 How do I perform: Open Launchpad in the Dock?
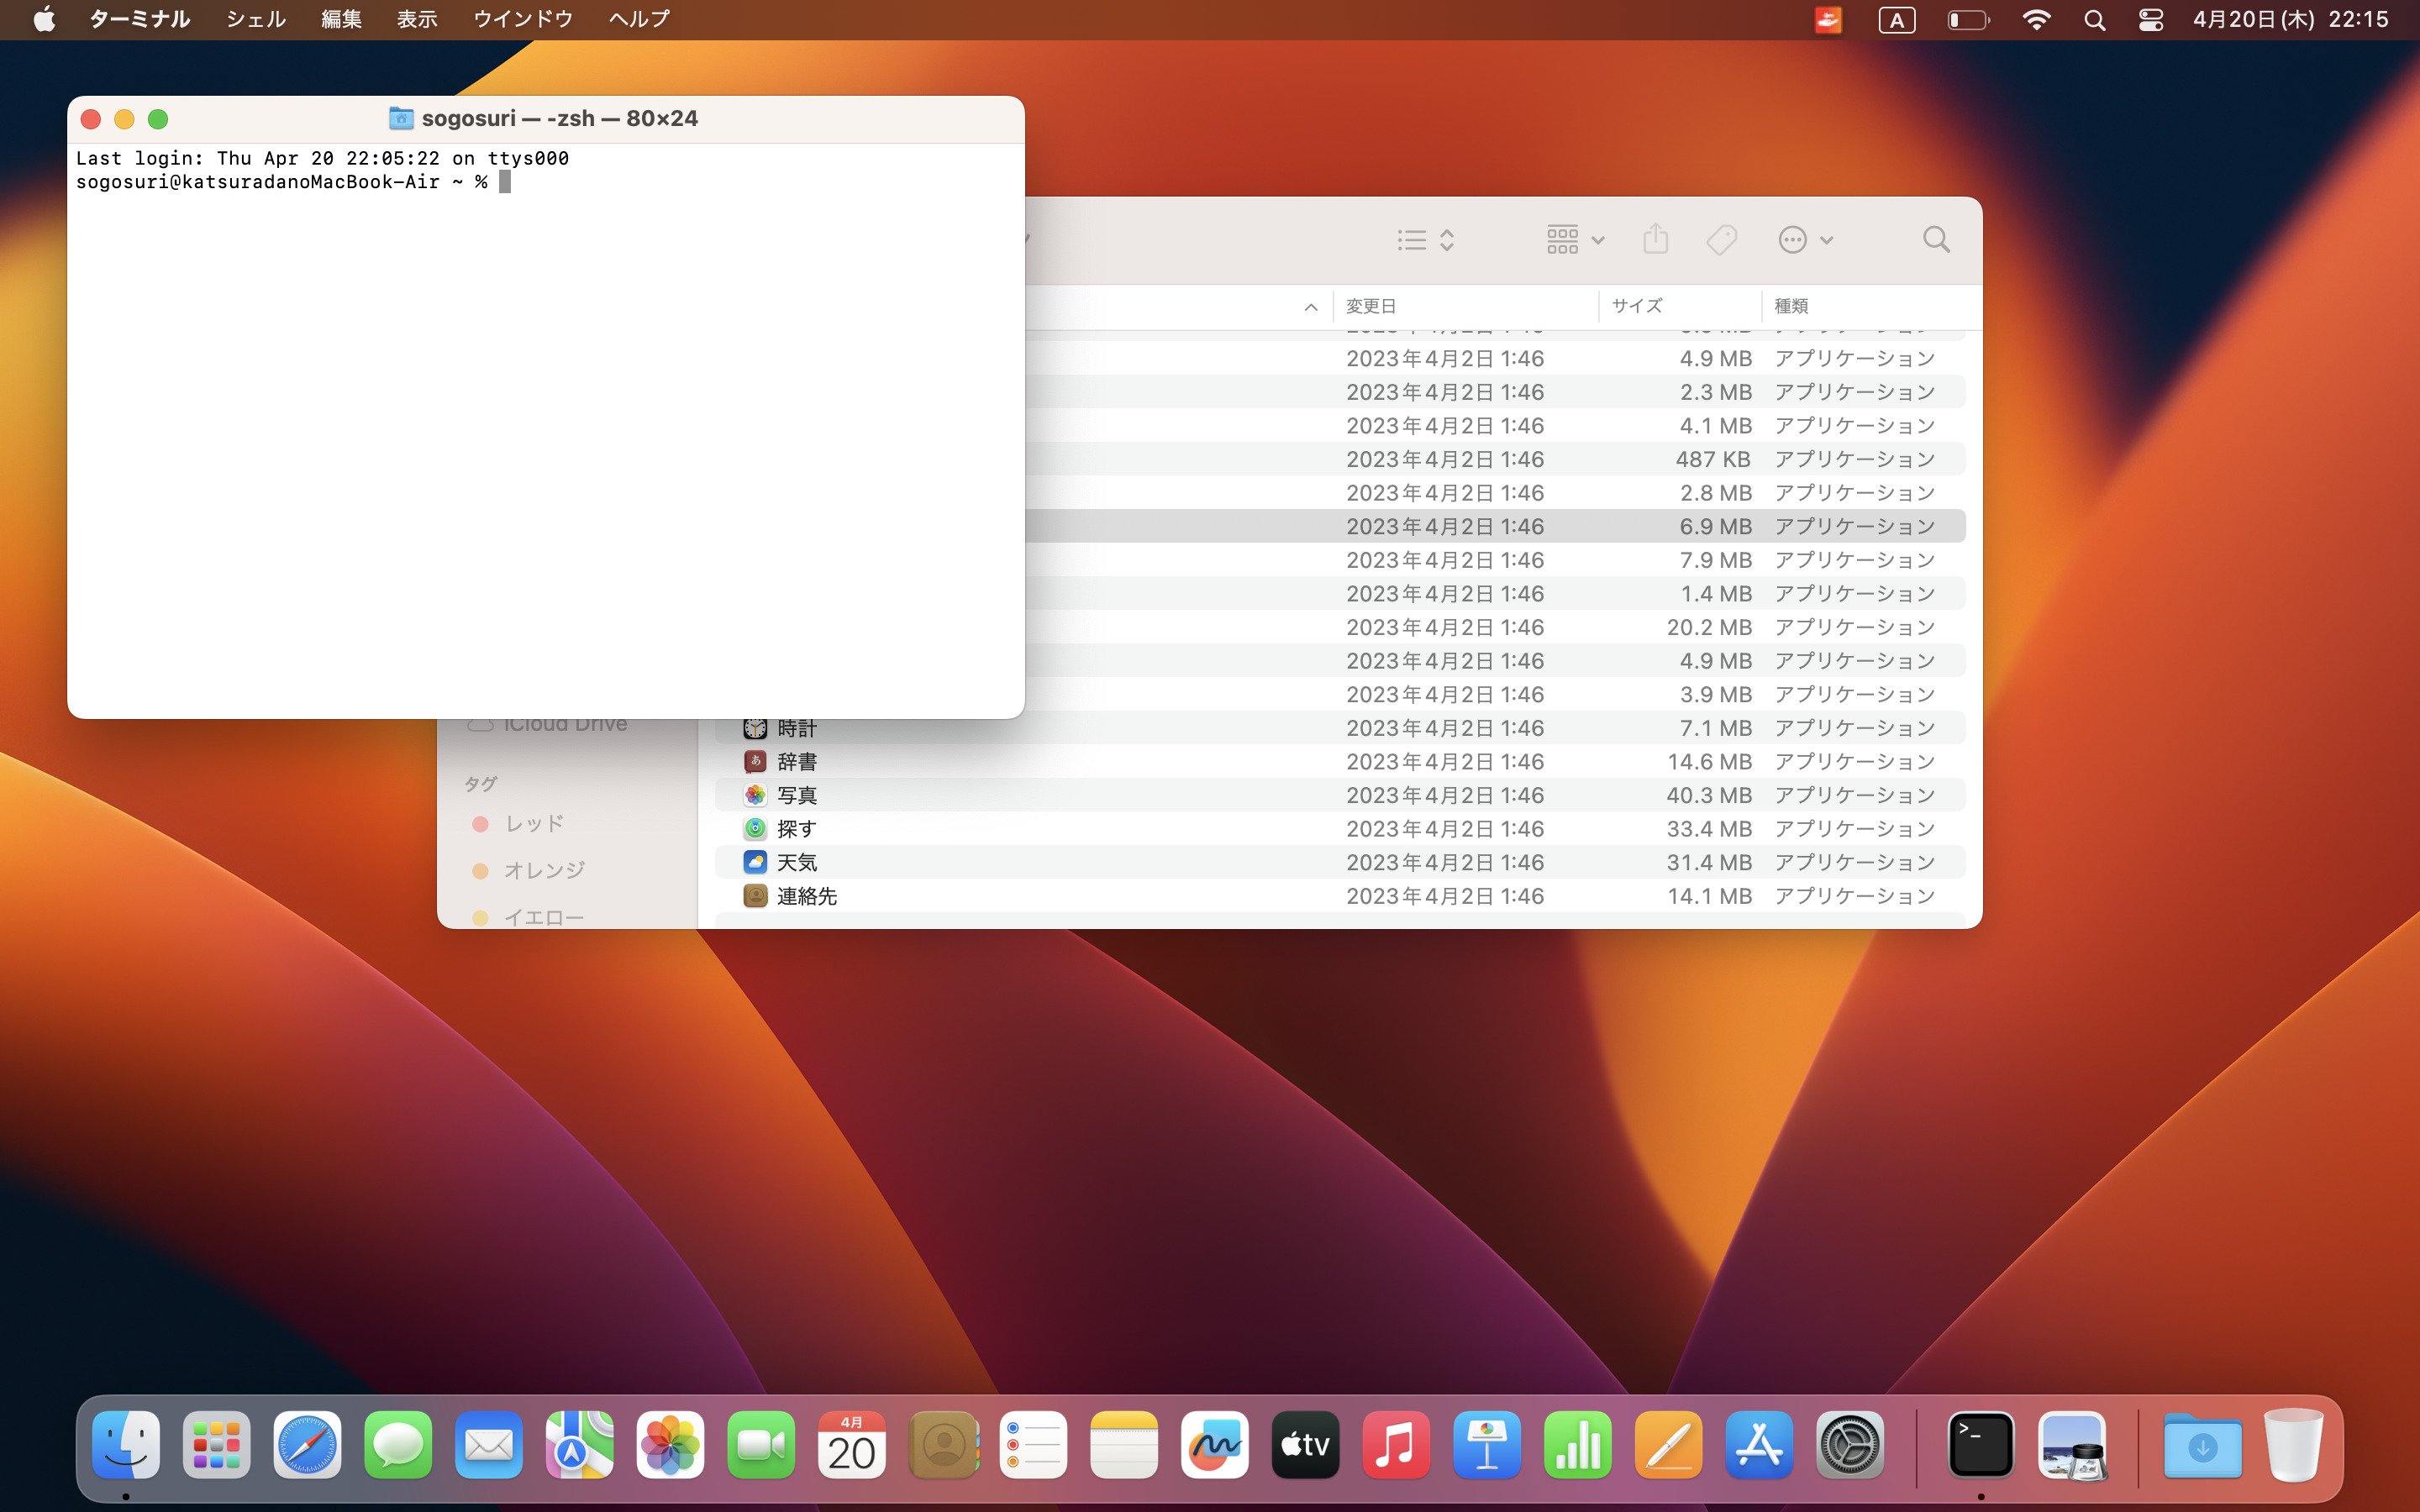217,1445
